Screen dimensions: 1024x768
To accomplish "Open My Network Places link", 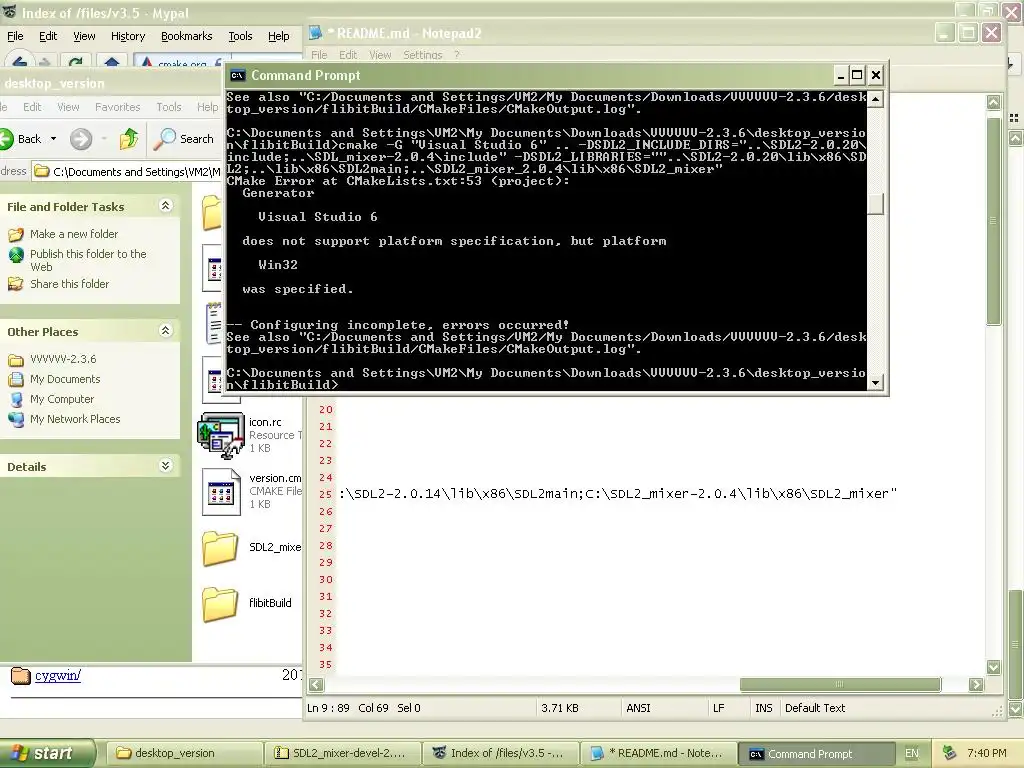I will [x=75, y=419].
